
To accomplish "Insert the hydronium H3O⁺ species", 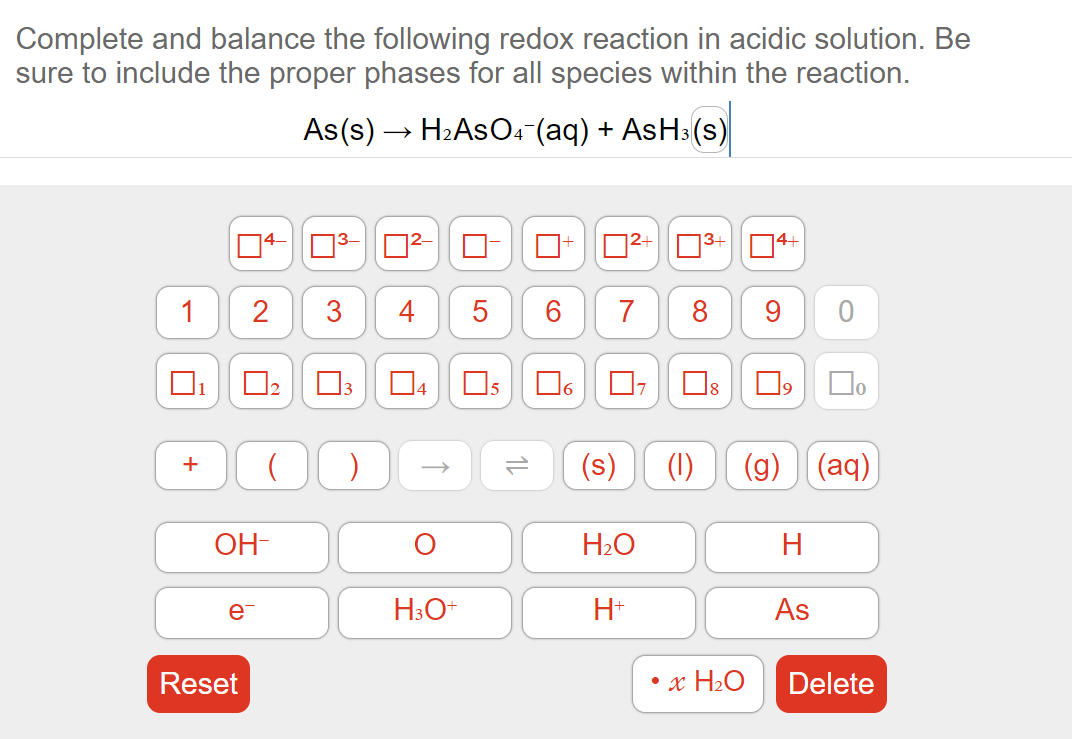I will pyautogui.click(x=424, y=612).
